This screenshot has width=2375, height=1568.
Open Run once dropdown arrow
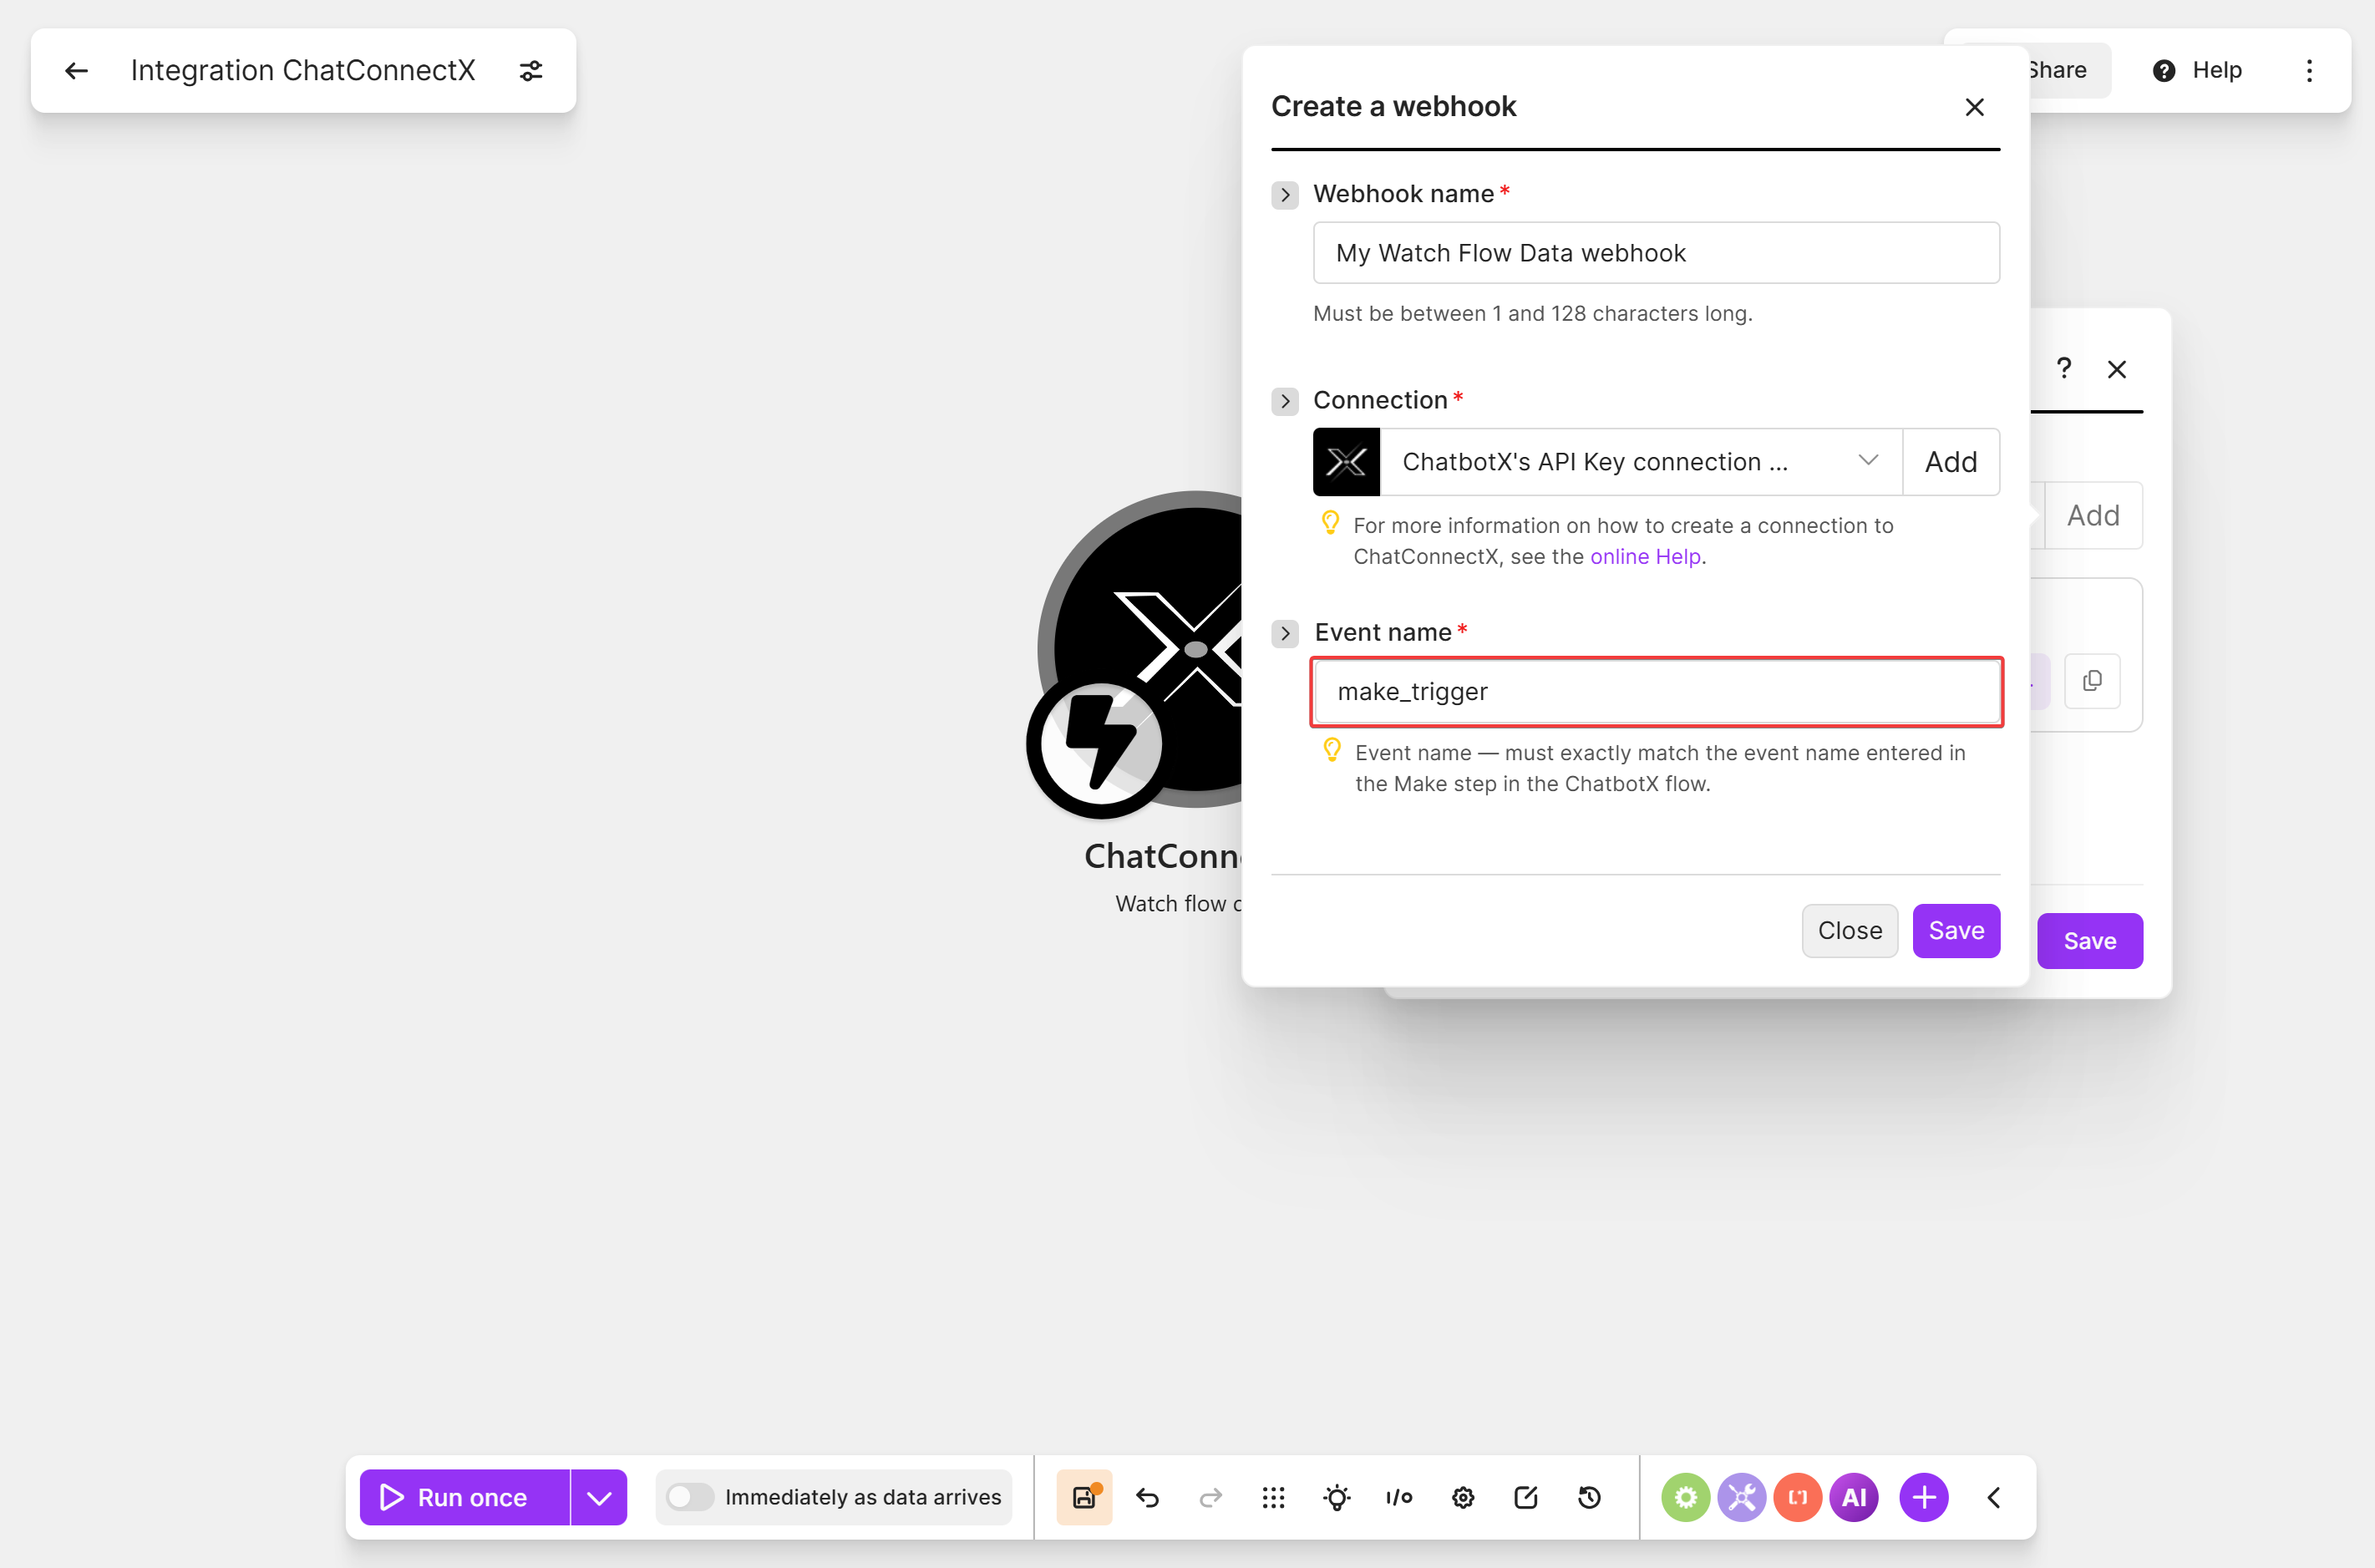(x=599, y=1497)
